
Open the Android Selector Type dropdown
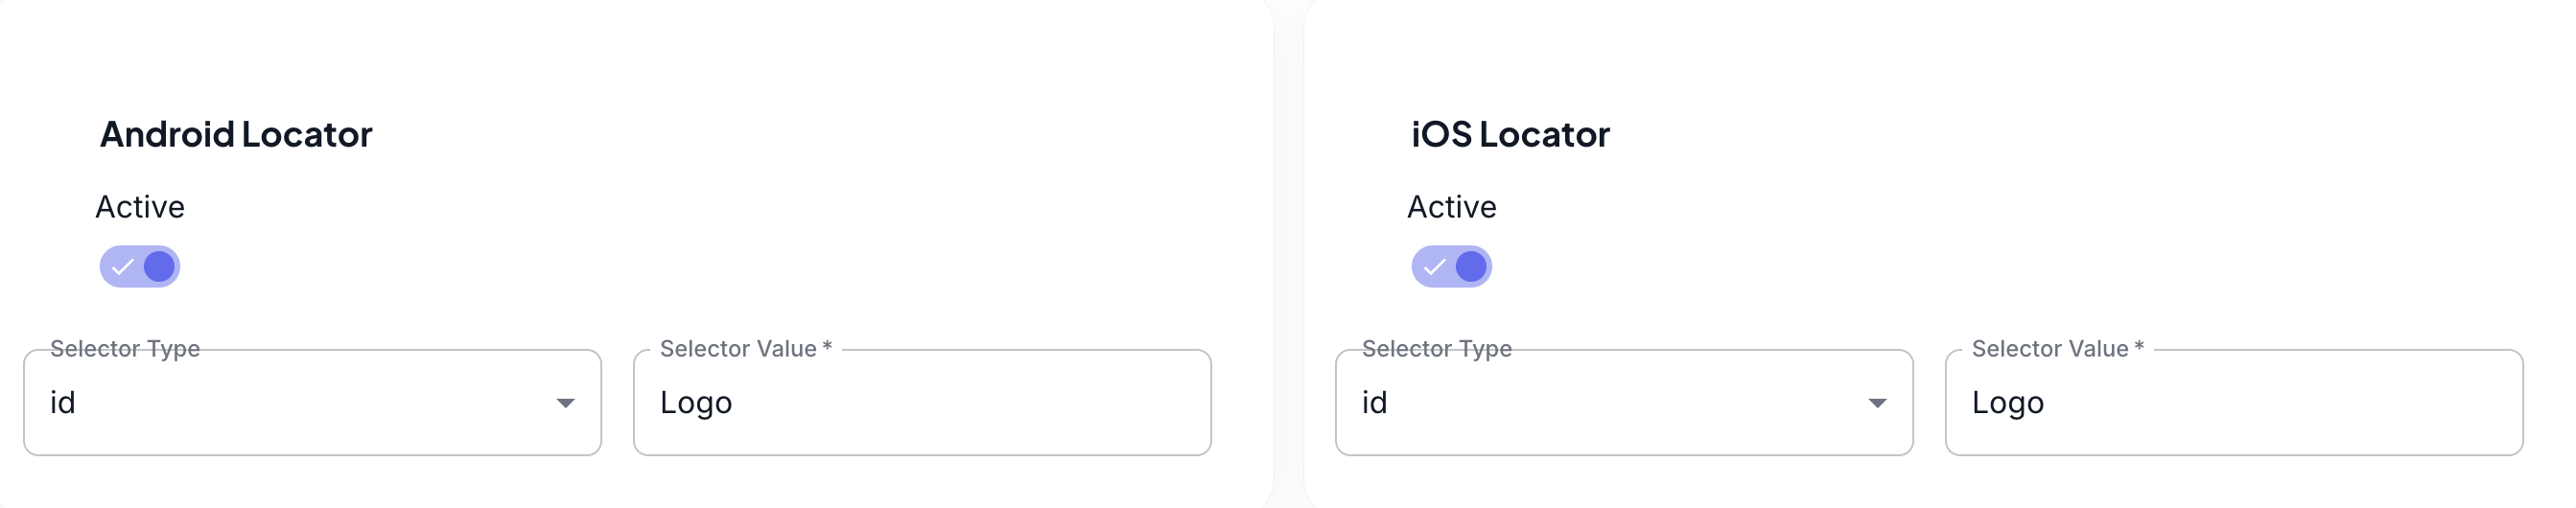[312, 403]
